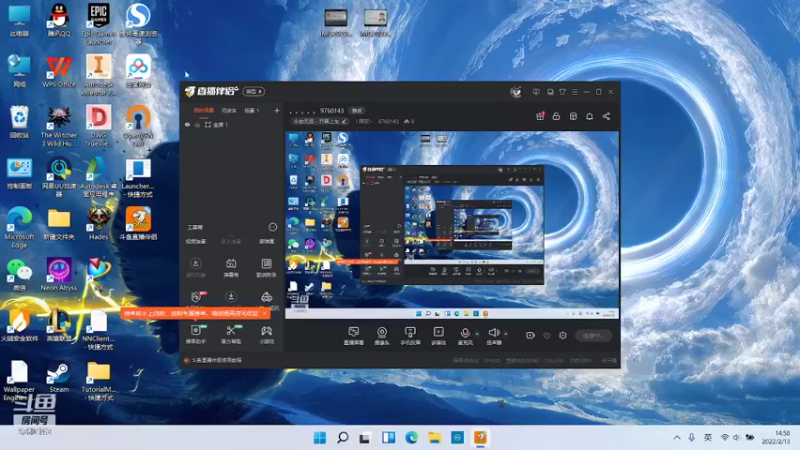800x450 pixels.
Task: Add a 摄像头 camera source
Action: 382,336
